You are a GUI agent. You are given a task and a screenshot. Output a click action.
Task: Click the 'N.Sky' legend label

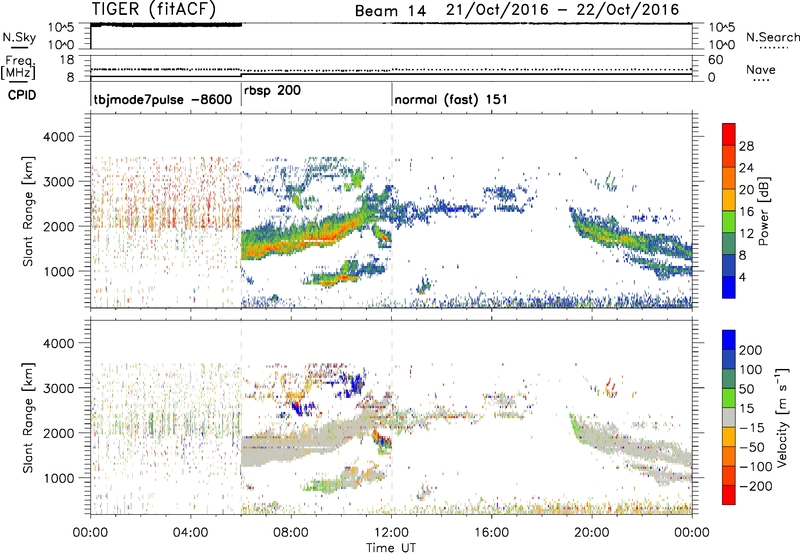click(x=19, y=37)
